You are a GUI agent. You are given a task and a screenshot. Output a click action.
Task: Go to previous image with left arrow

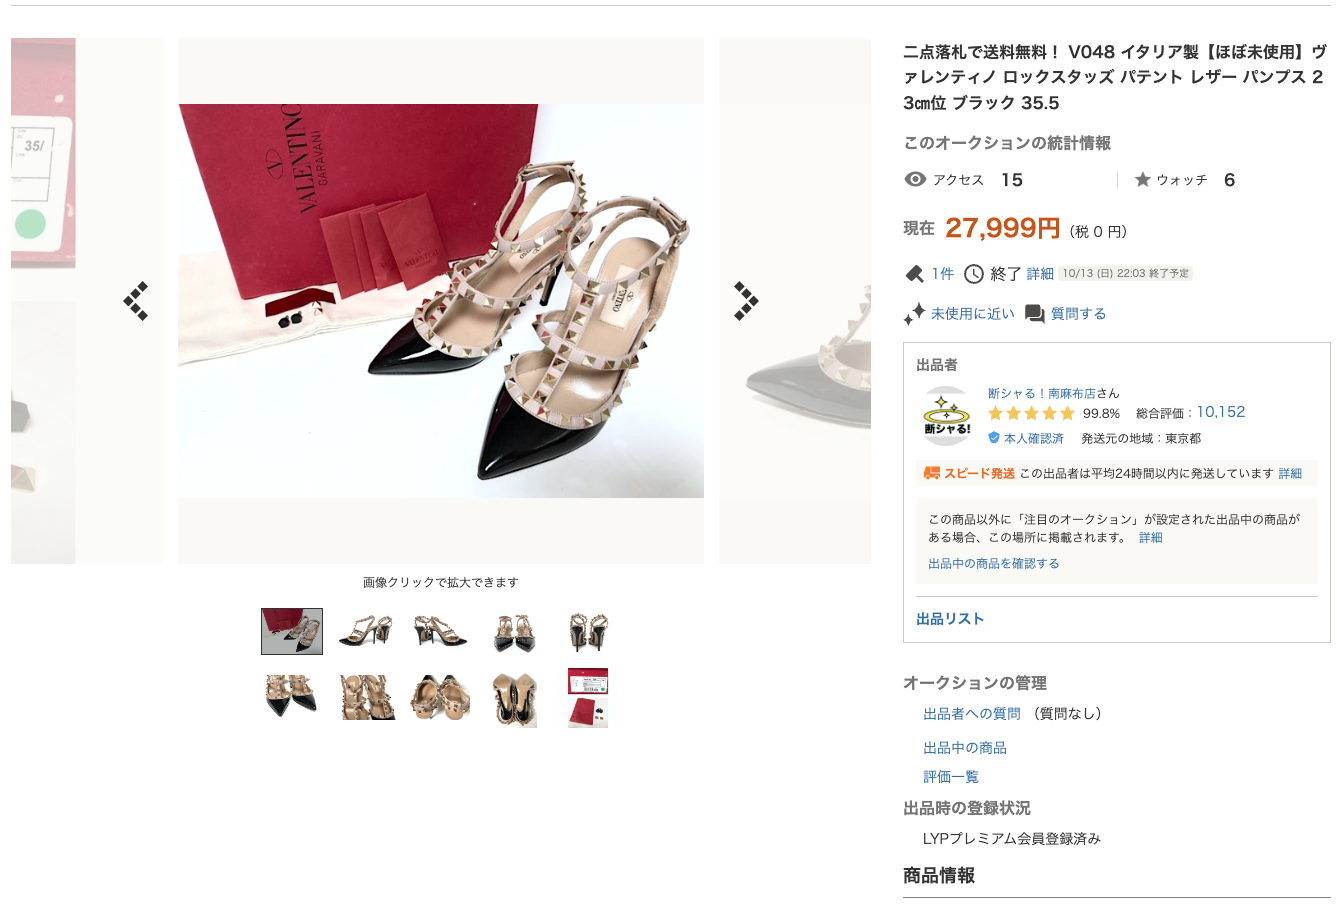tap(136, 301)
